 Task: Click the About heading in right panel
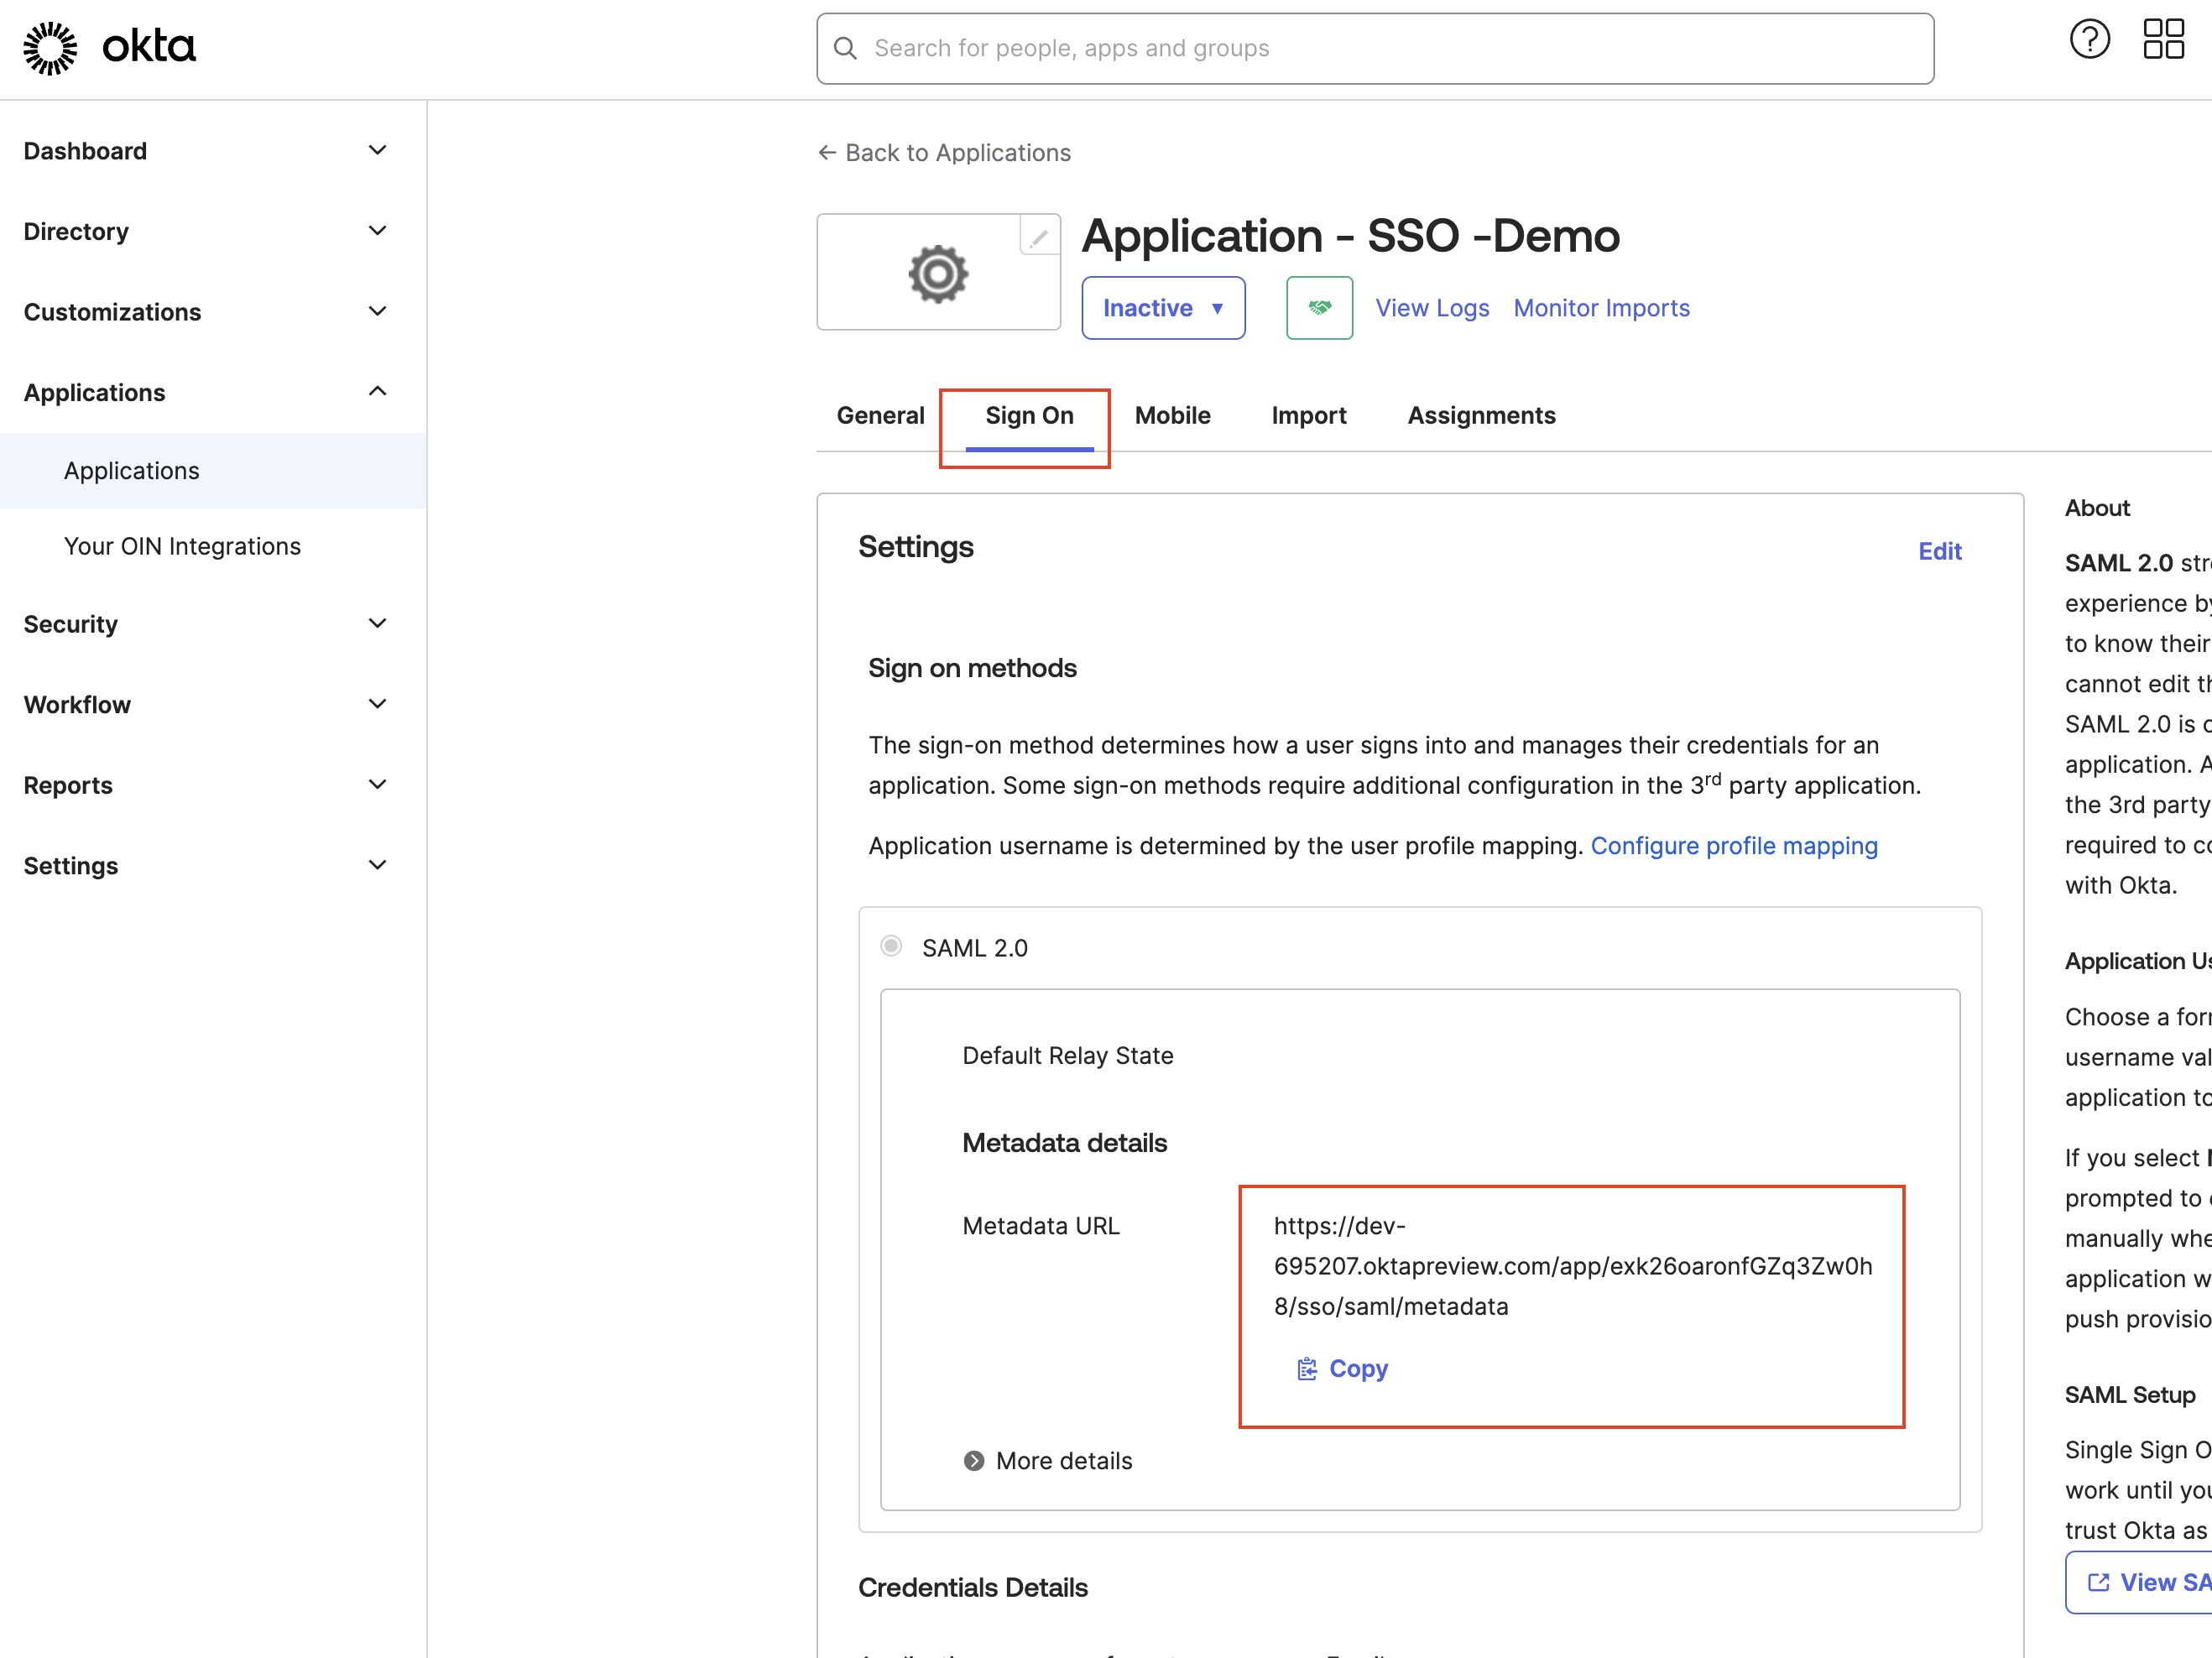(x=2097, y=508)
